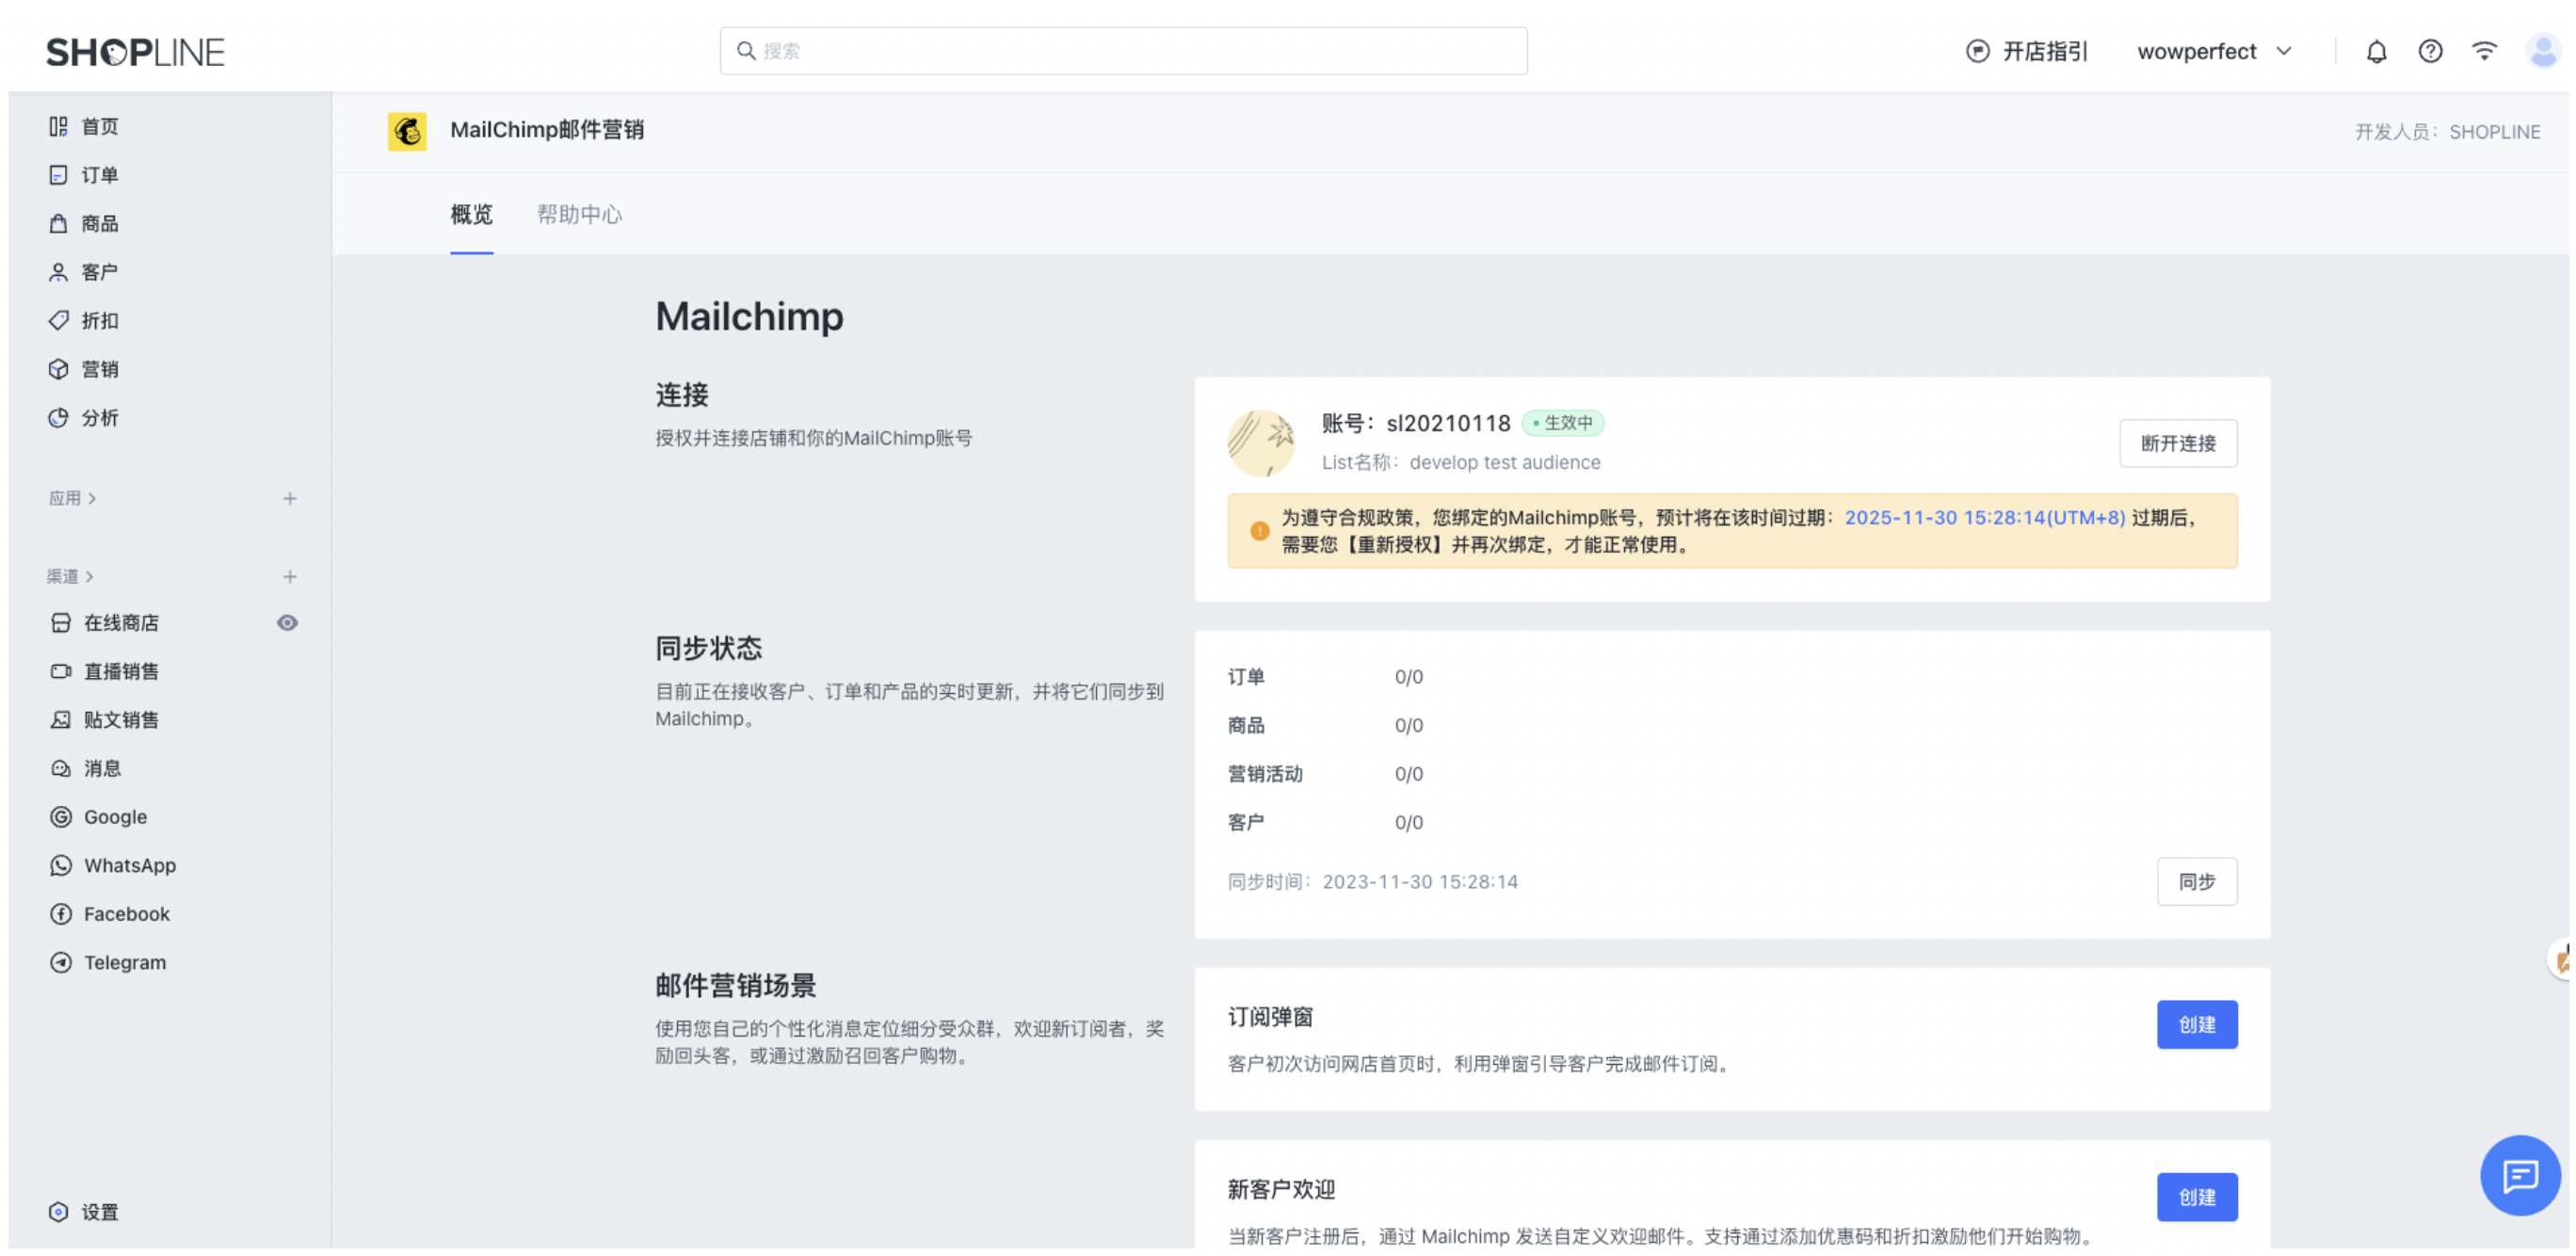Open Telegram channel in sidebar
This screenshot has height=1256, width=2576.
108,962
